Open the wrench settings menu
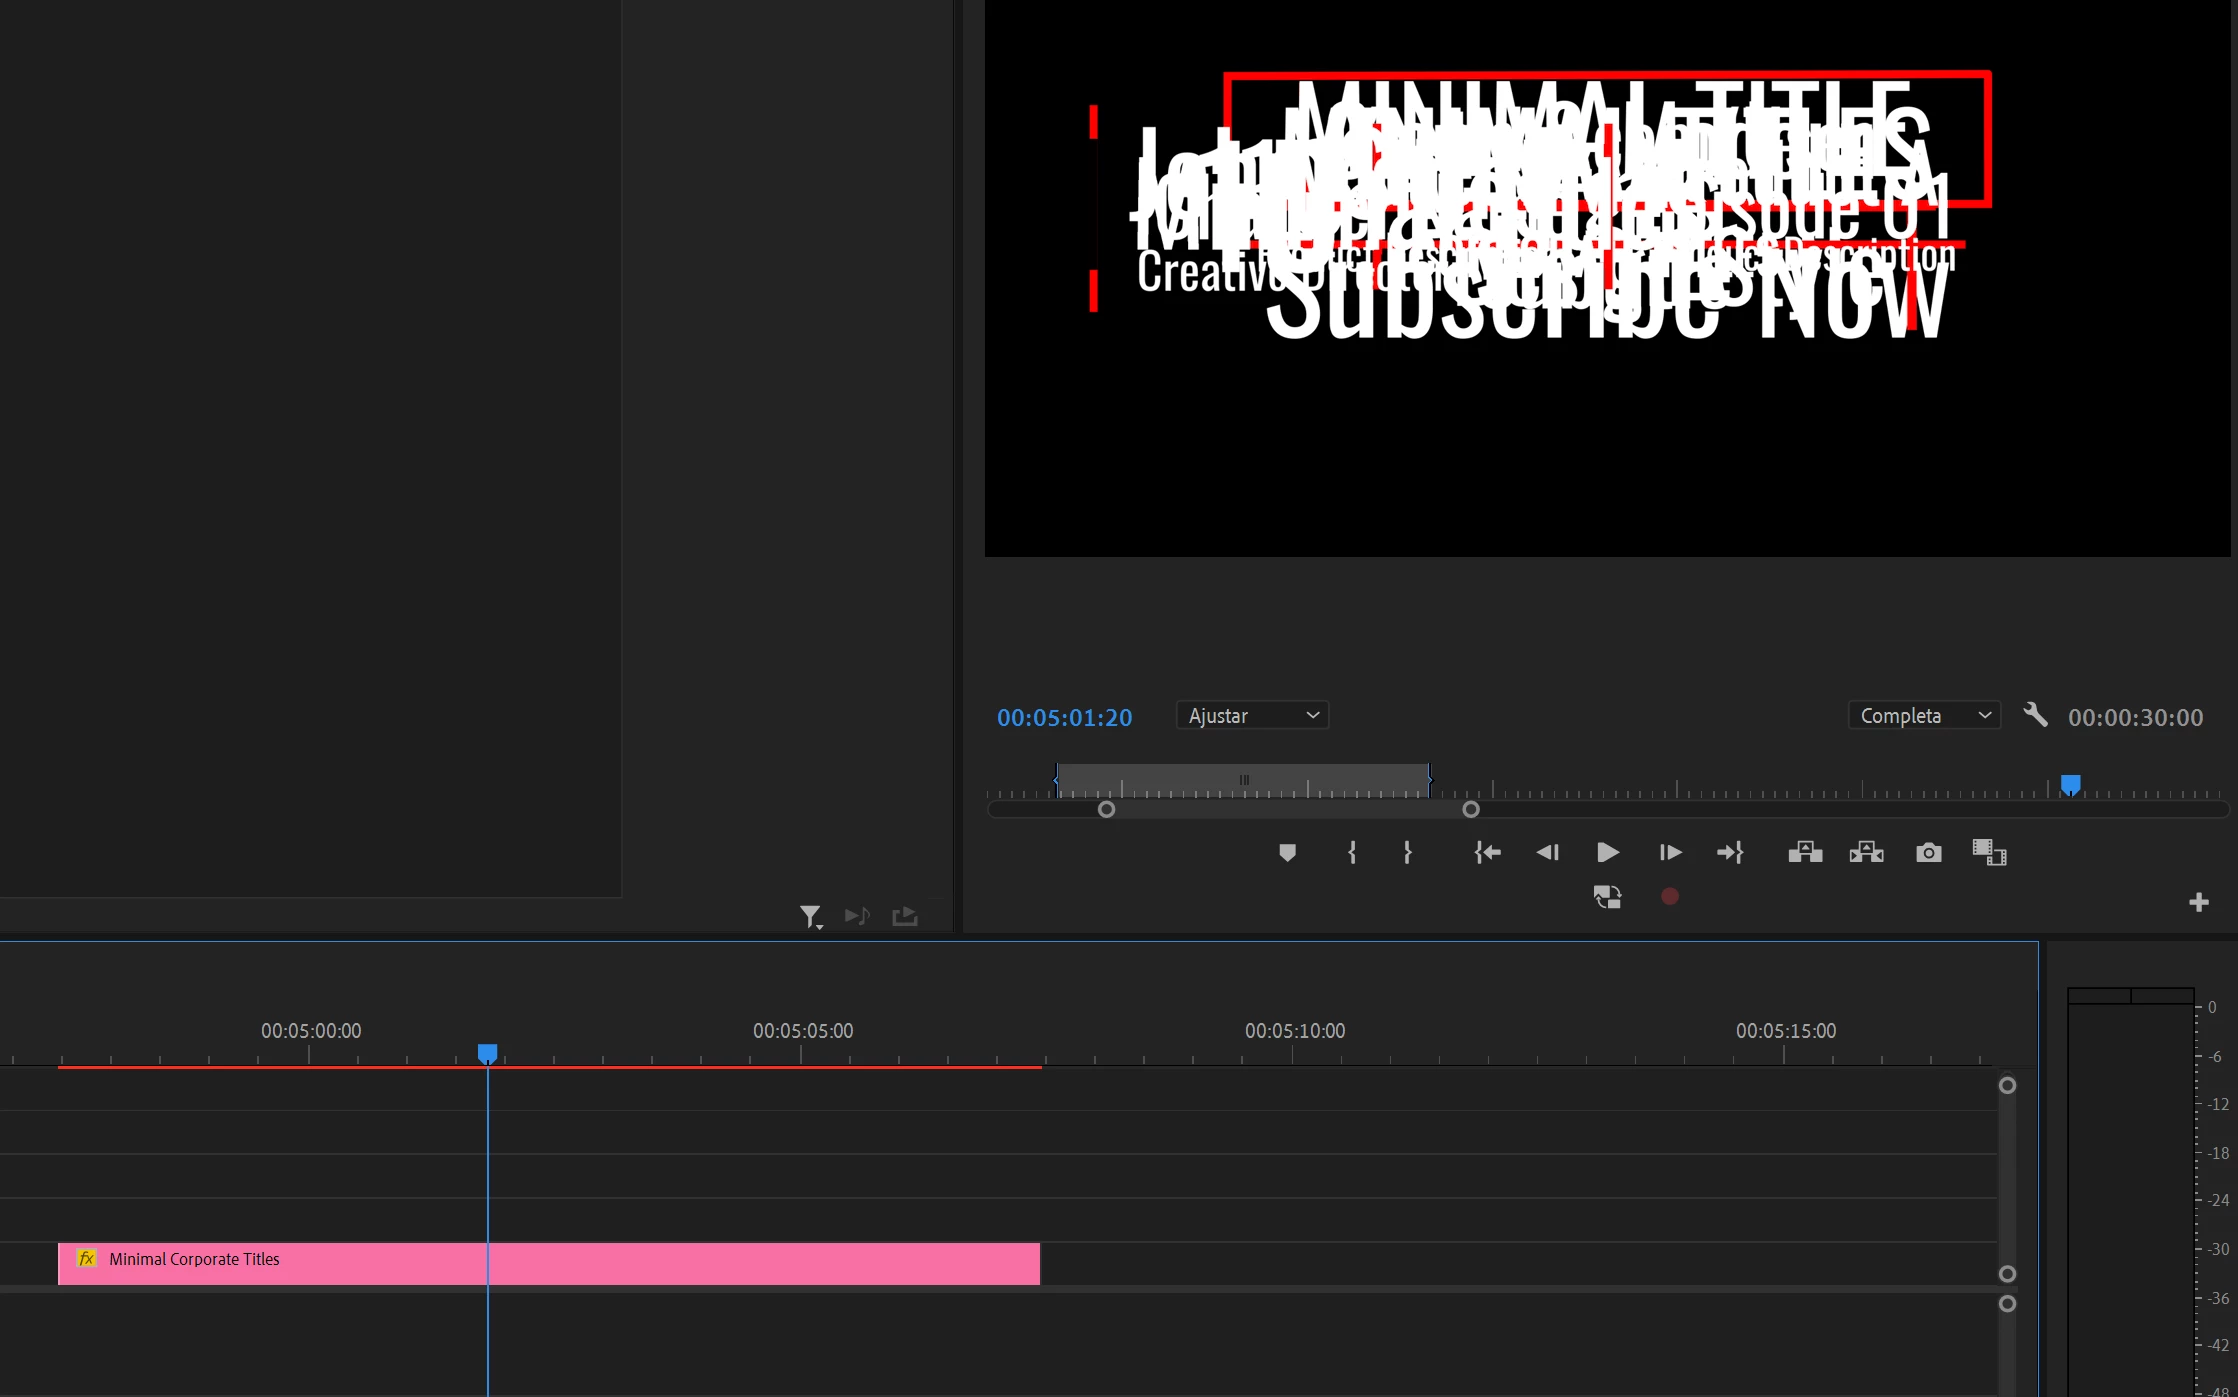The image size is (2238, 1397). click(x=2035, y=715)
